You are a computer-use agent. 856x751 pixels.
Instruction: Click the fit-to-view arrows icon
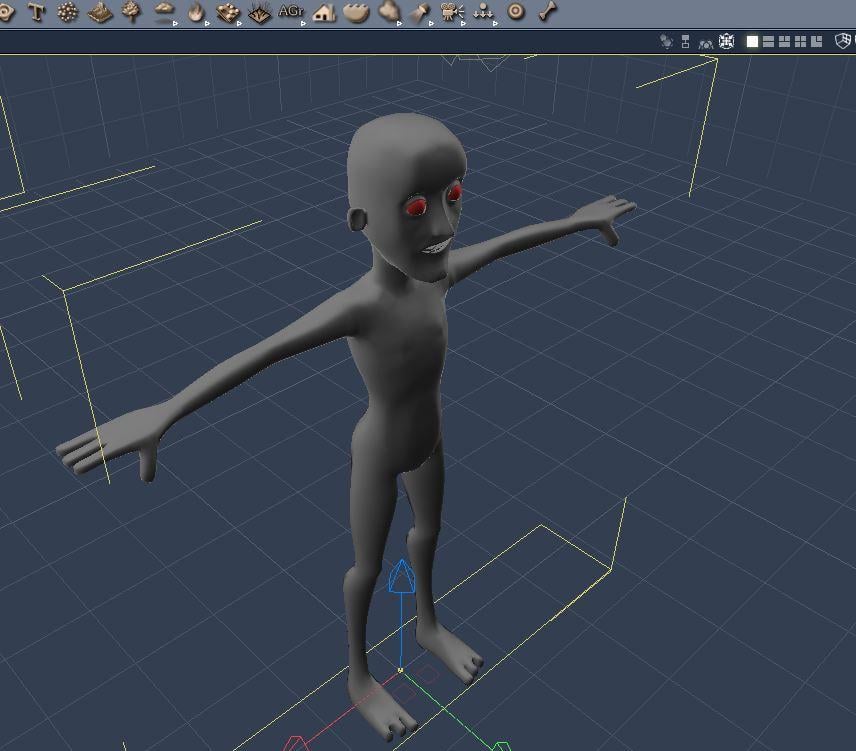pos(727,41)
